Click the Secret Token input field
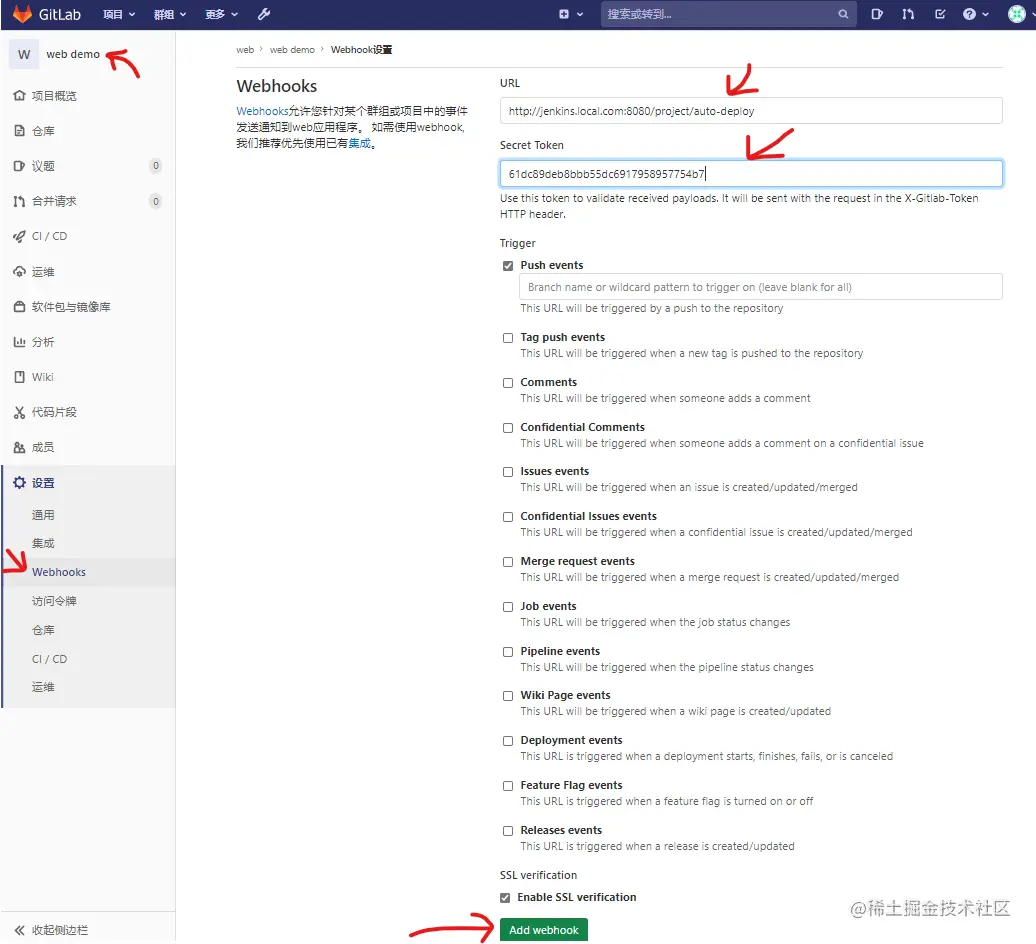The width and height of the screenshot is (1036, 944). [x=751, y=174]
